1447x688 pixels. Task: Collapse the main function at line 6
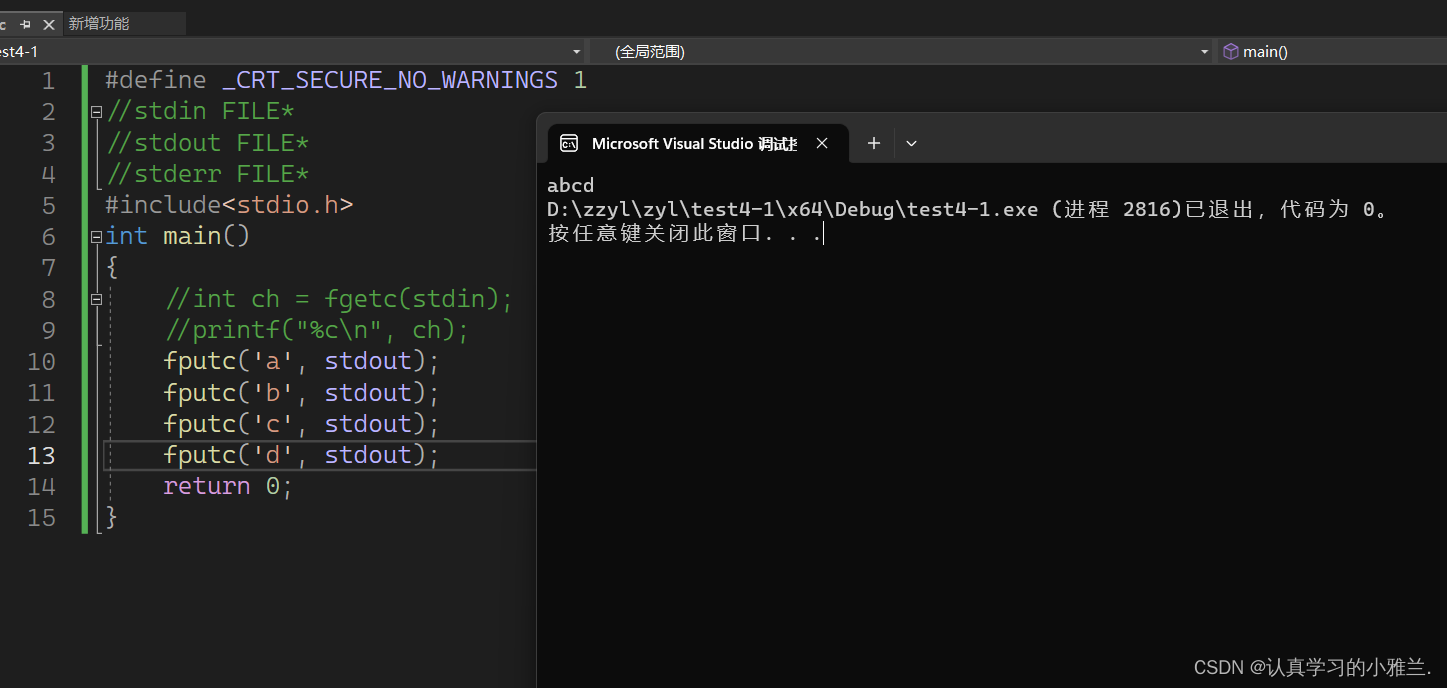click(x=96, y=237)
